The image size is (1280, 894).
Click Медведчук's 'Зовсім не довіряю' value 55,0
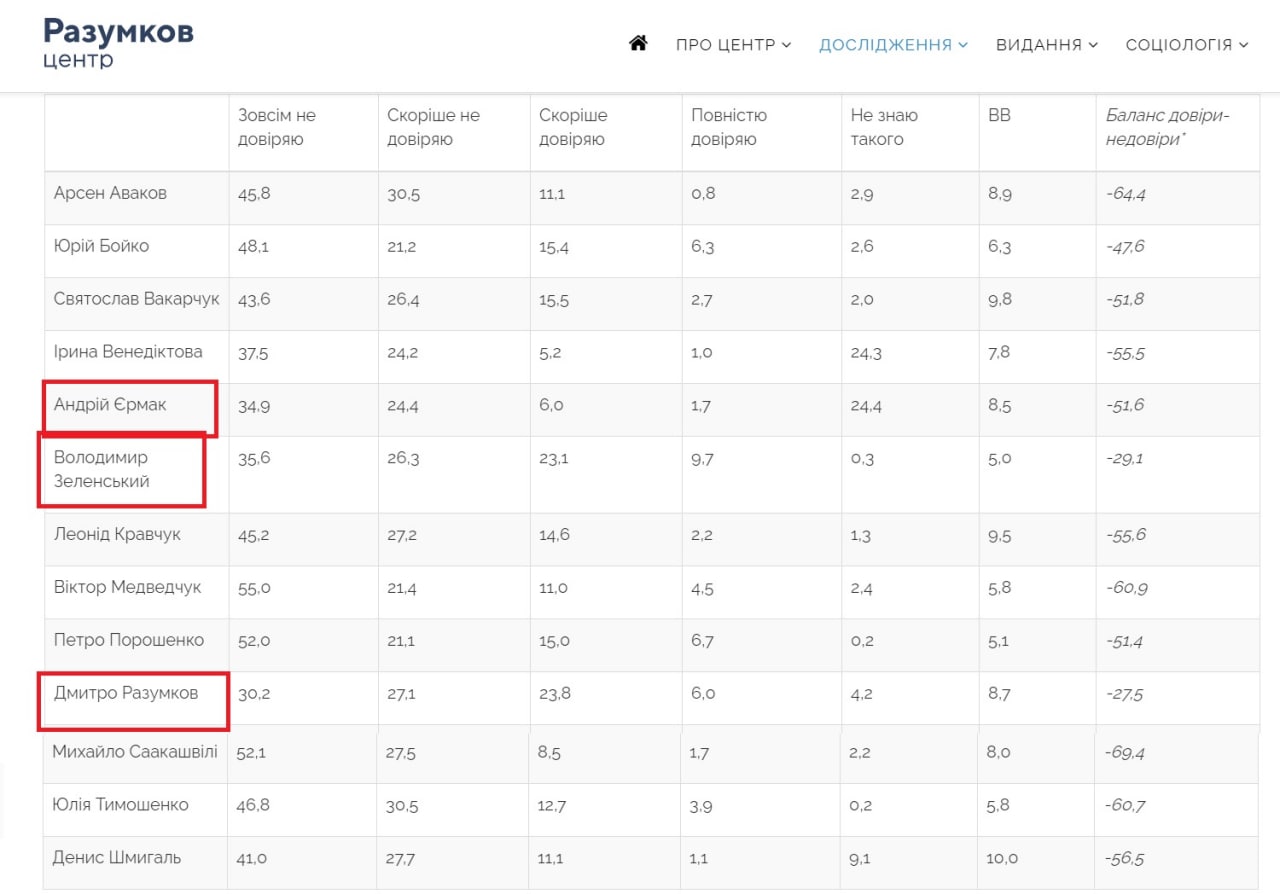(x=254, y=588)
